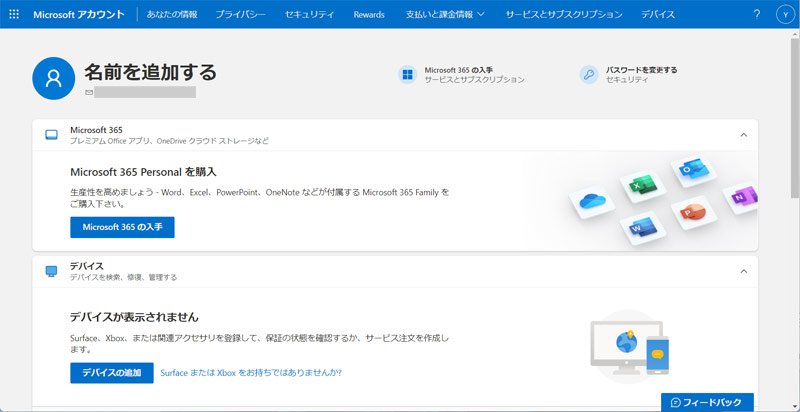The width and height of the screenshot is (800, 412).
Task: Open the フィードバック button
Action: 707,402
